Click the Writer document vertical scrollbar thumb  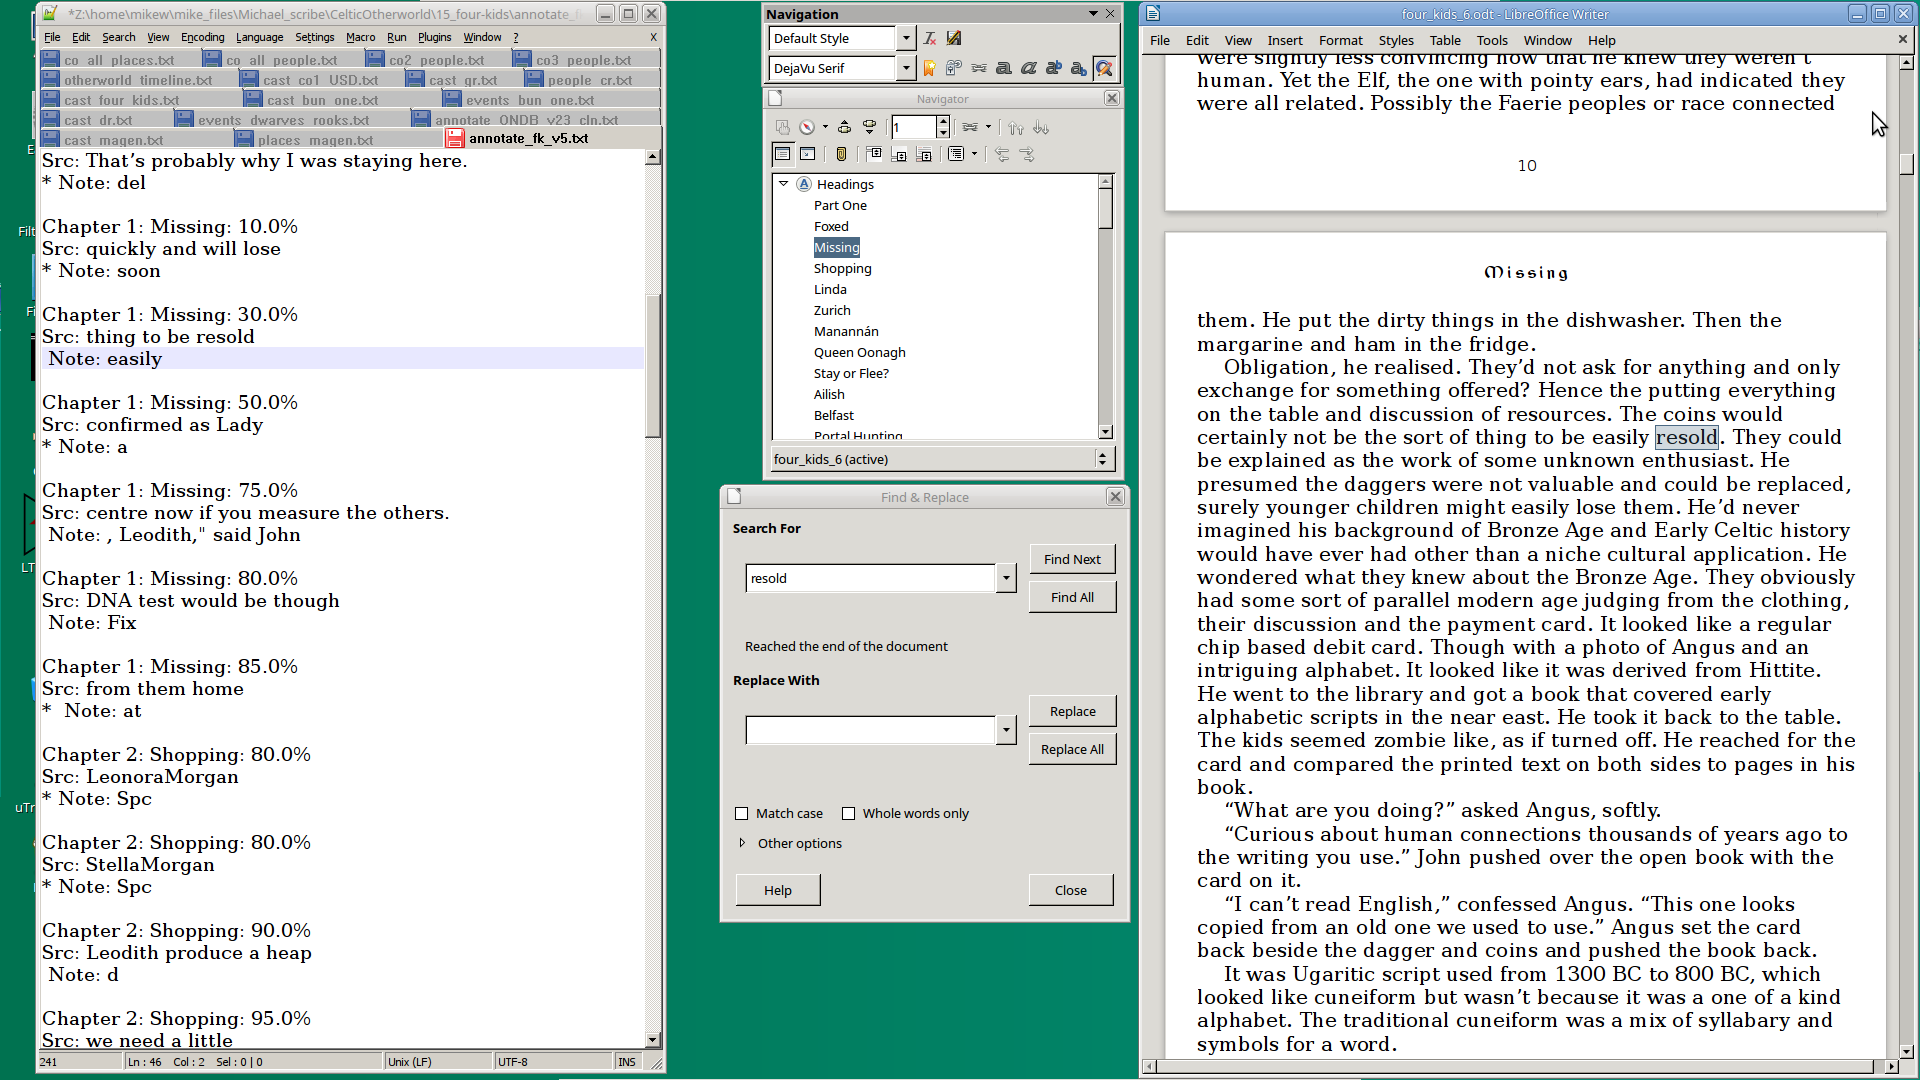(x=1907, y=163)
